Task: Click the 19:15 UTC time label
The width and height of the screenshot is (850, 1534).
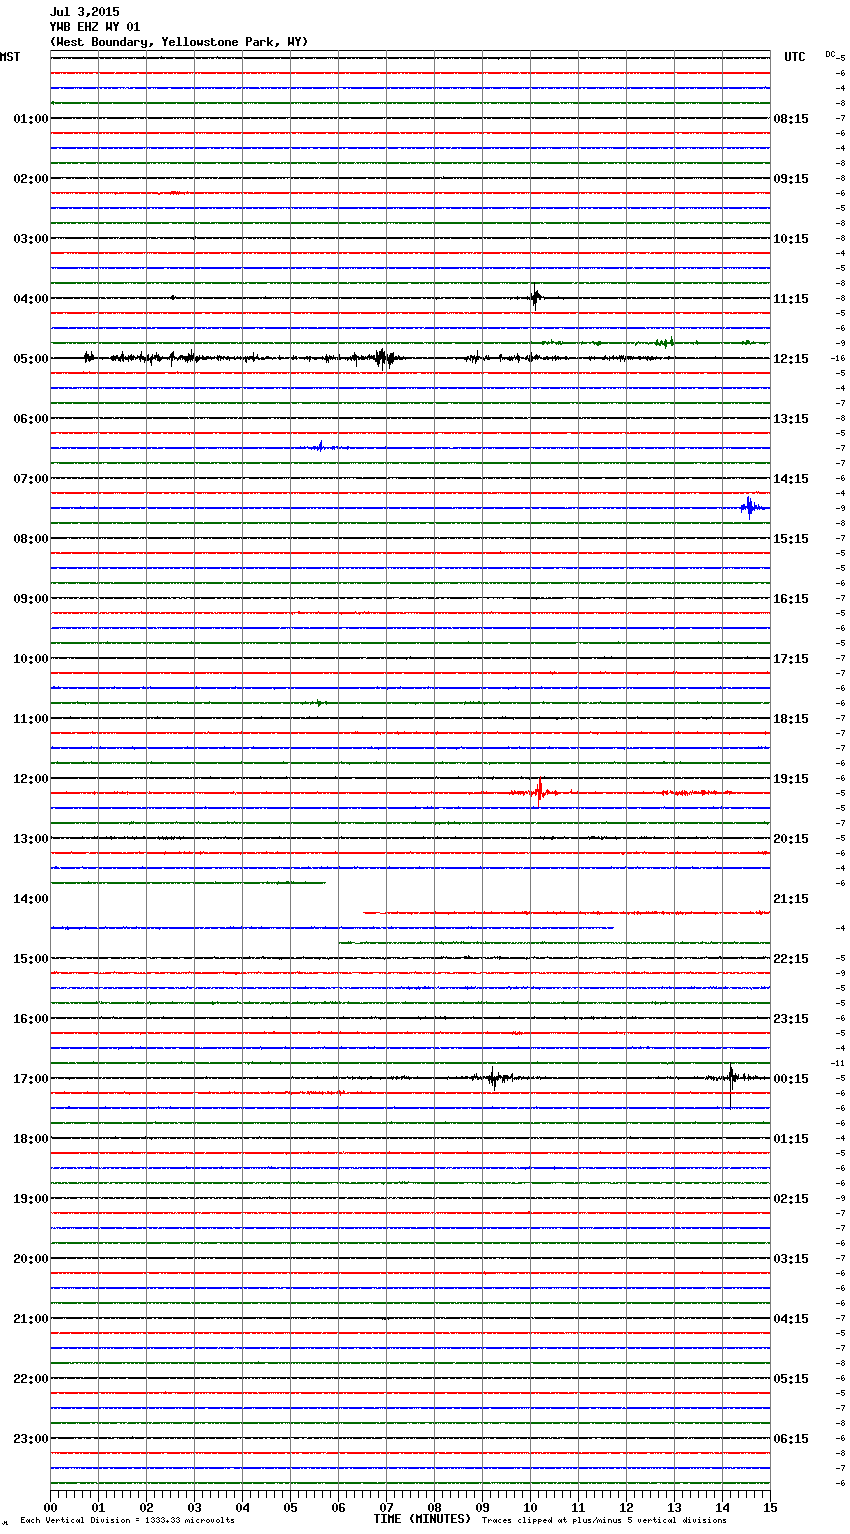Action: (x=791, y=779)
